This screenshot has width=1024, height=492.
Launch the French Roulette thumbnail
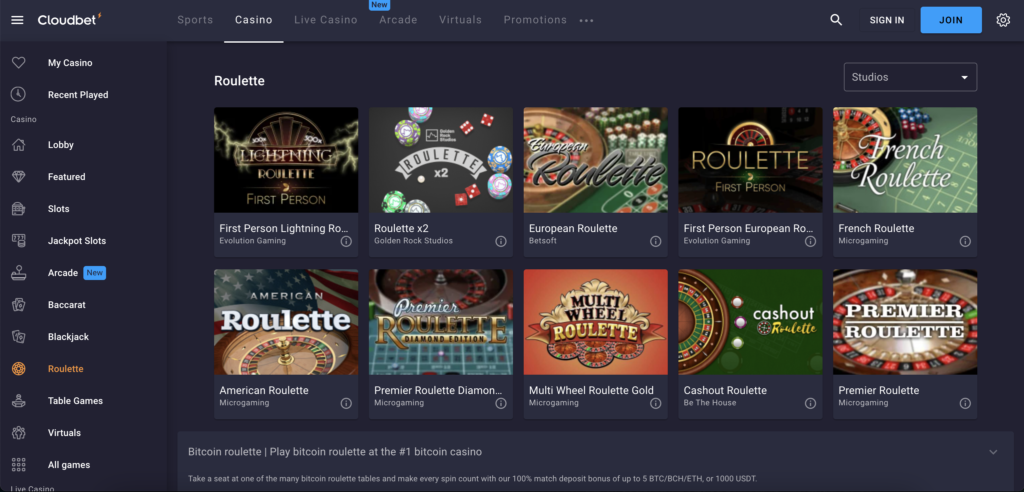[905, 160]
